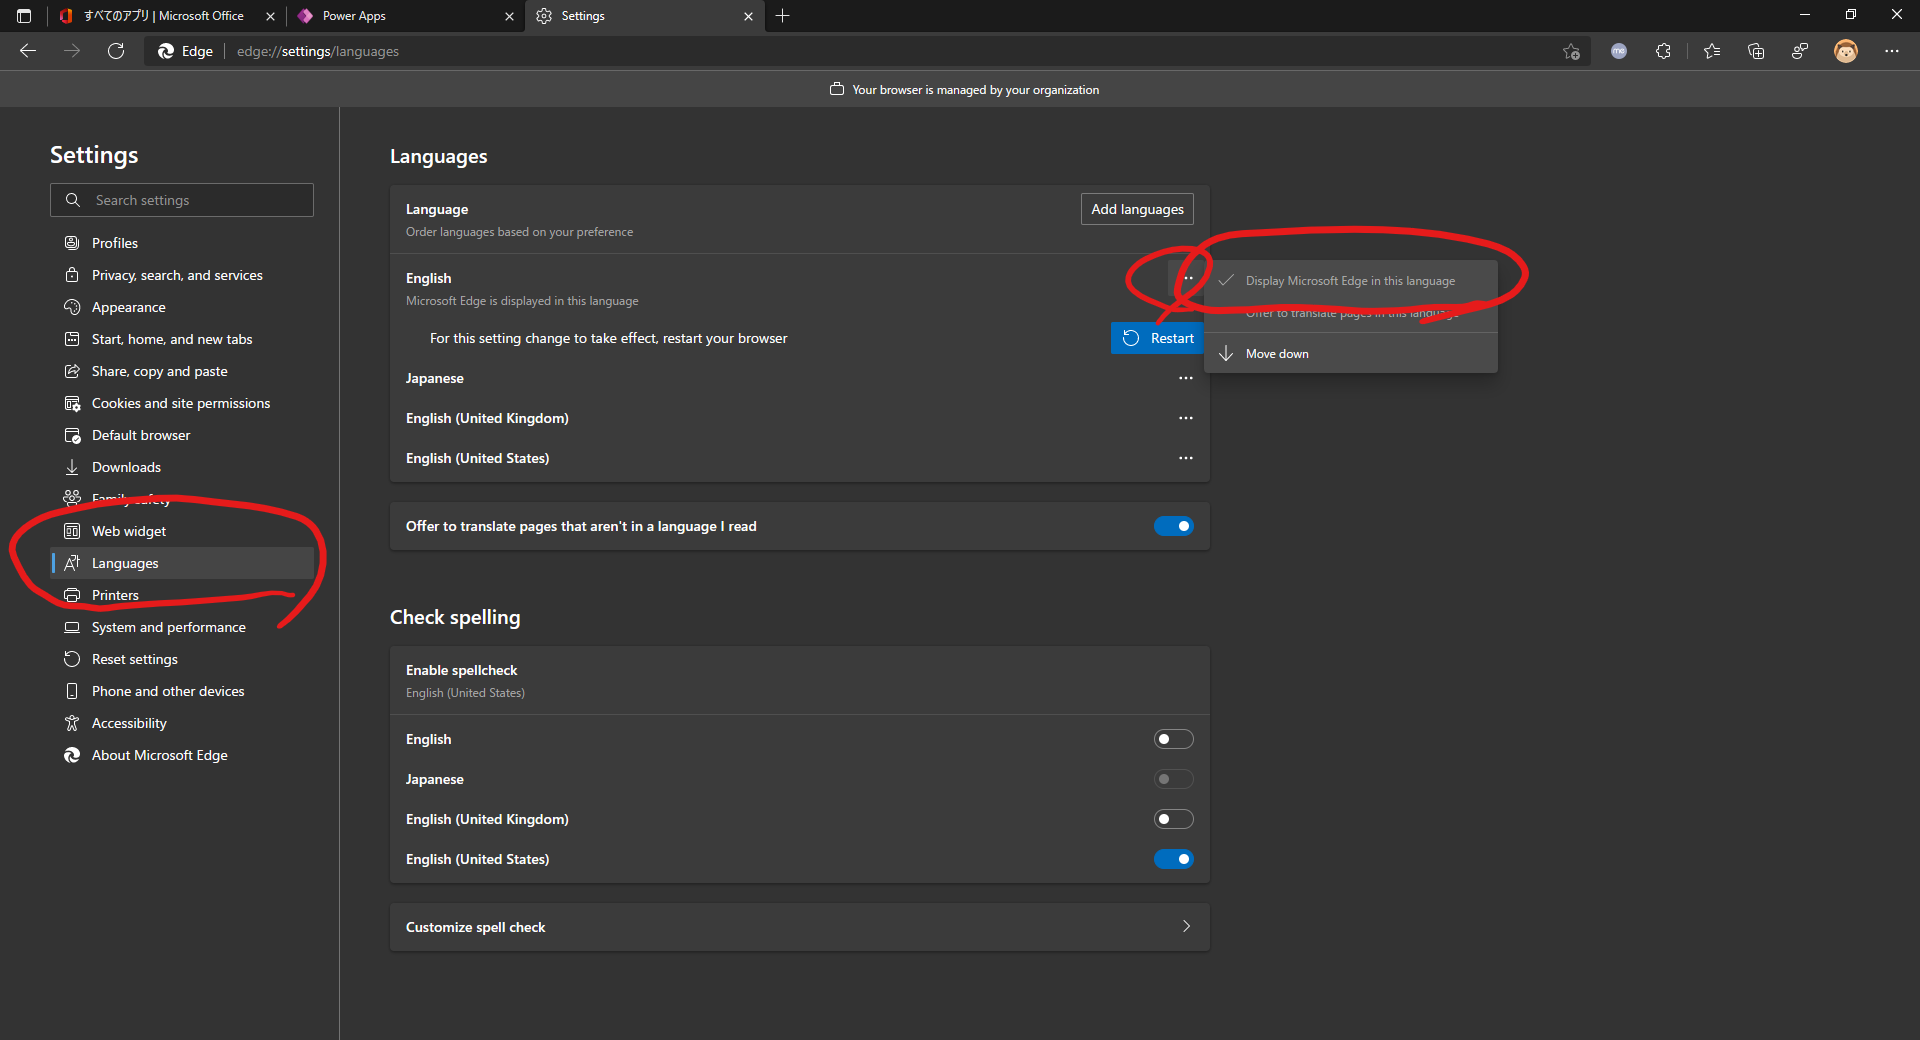Enable spellcheck for English (United Kingdom)

point(1174,819)
